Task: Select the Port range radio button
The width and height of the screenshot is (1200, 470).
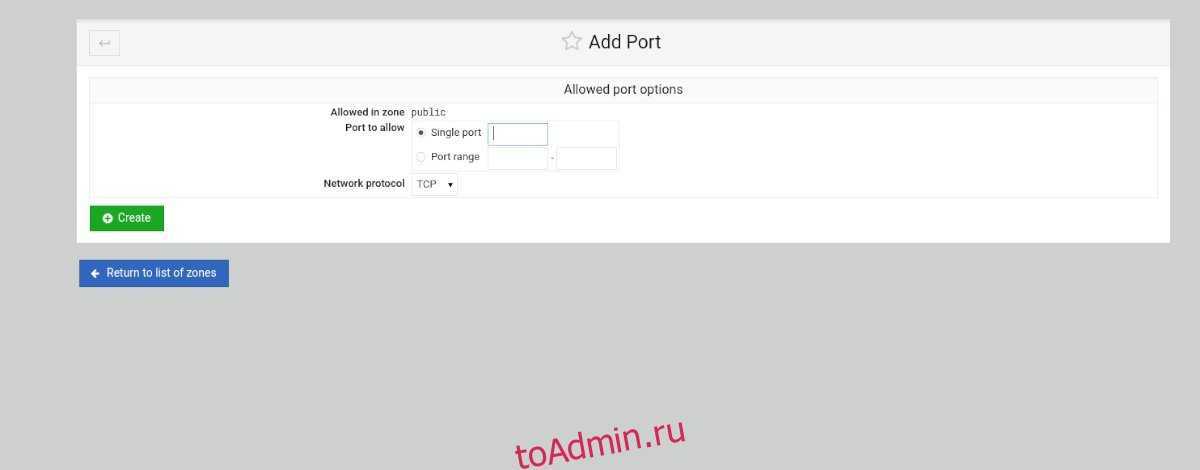Action: [x=421, y=157]
